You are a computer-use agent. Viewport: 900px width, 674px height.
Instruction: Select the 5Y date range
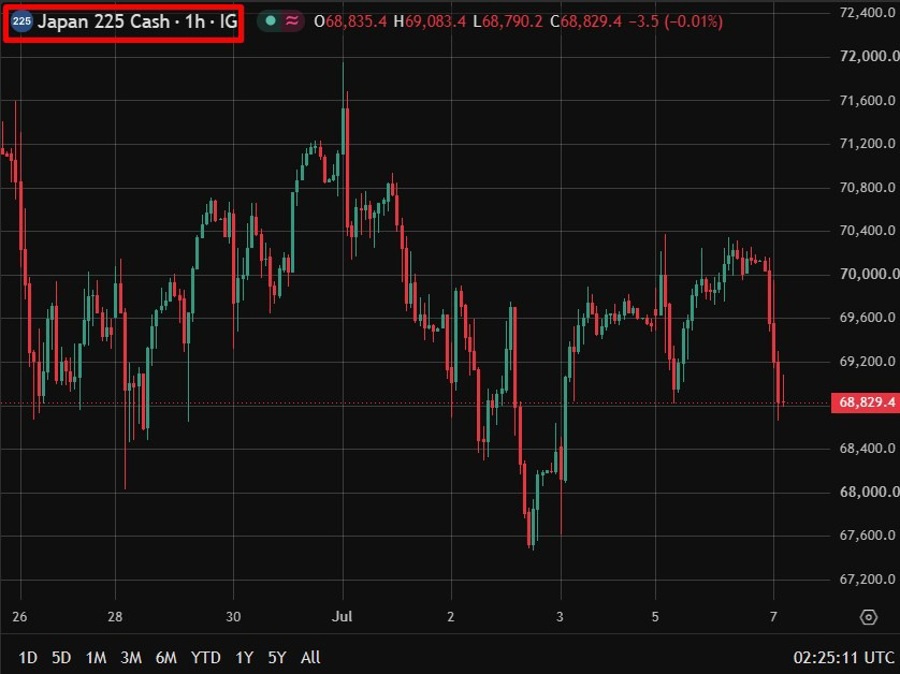point(277,657)
